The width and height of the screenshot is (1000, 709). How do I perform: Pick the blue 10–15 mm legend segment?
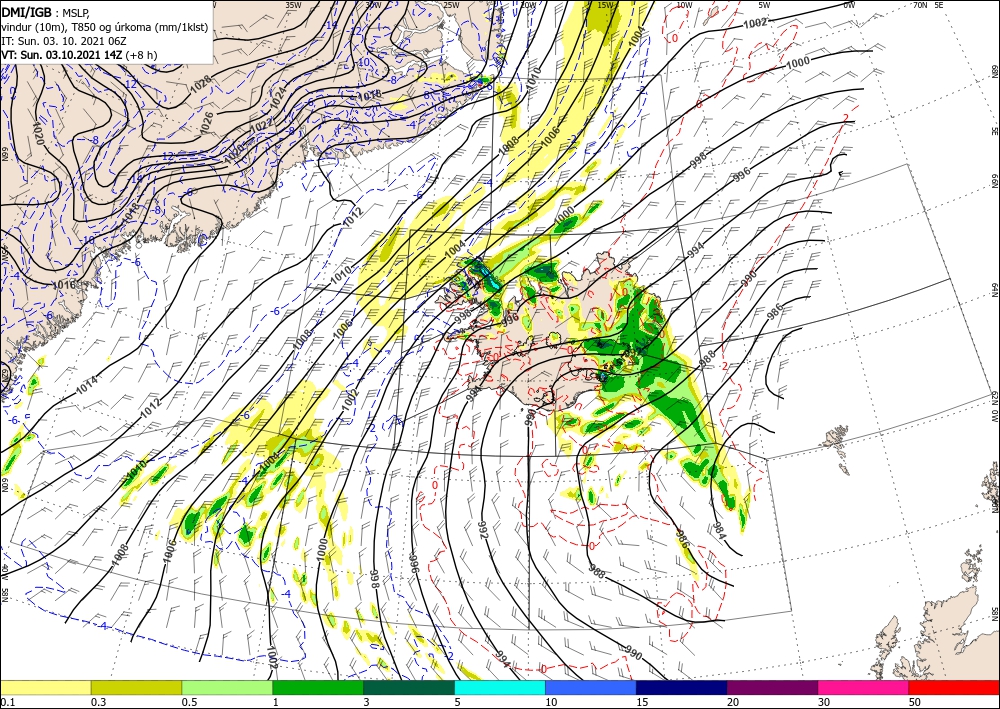(x=591, y=687)
